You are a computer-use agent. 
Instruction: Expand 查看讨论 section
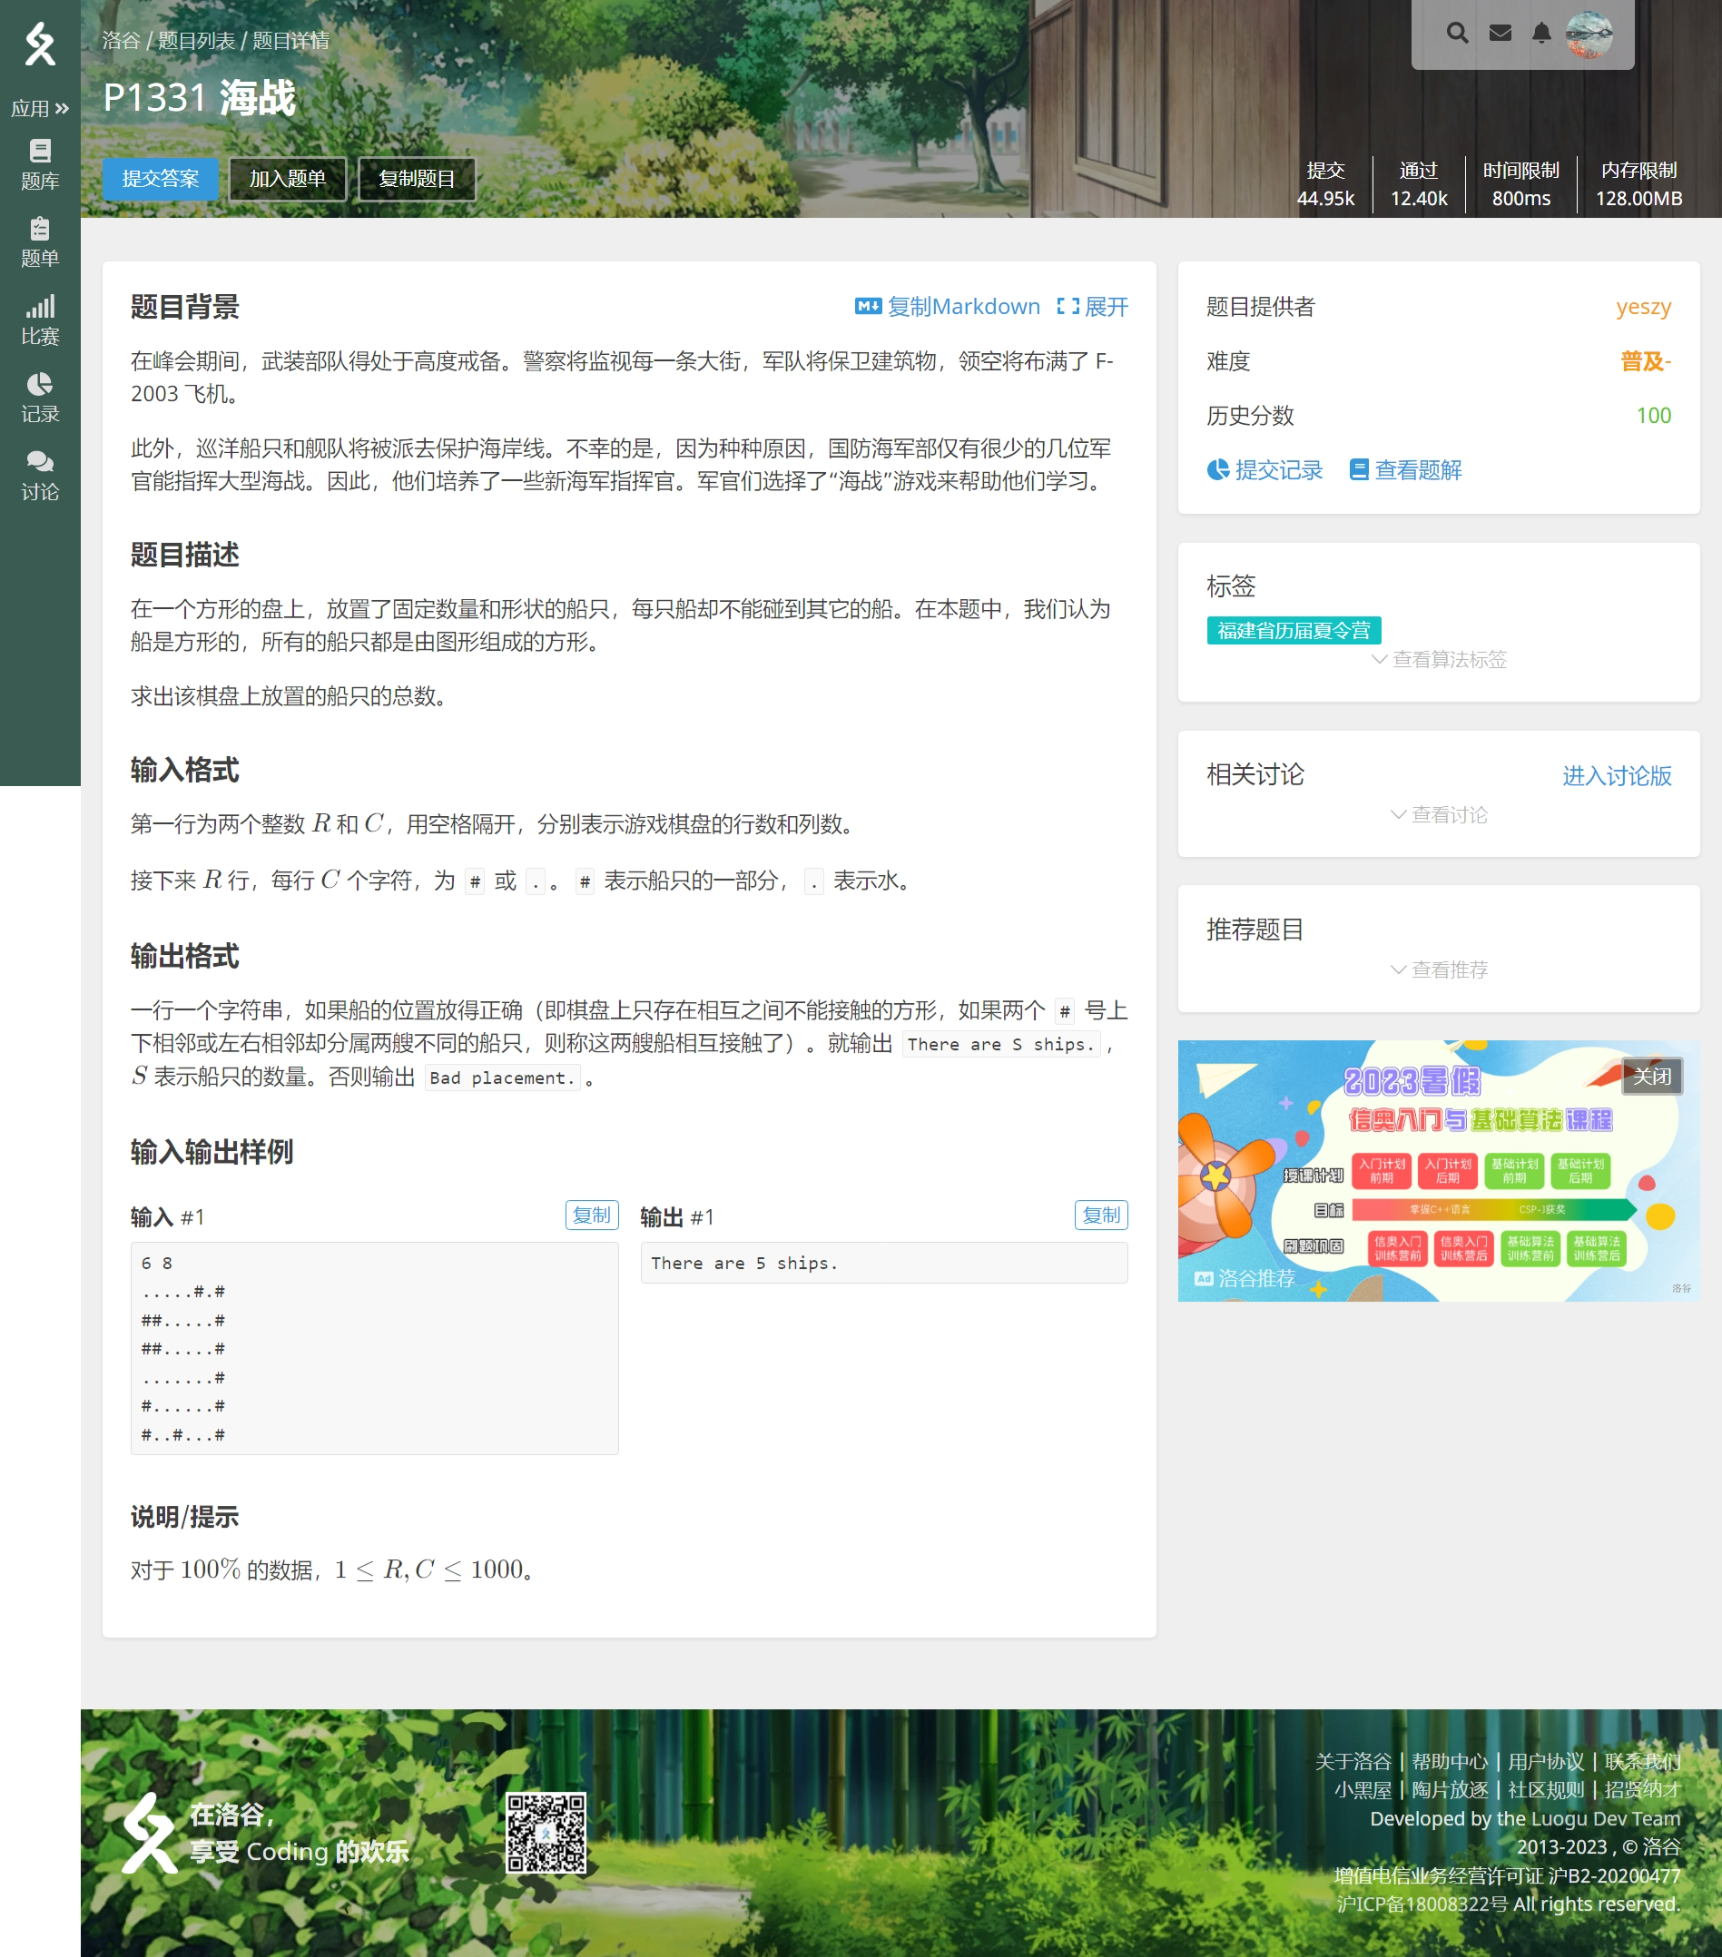click(1439, 815)
